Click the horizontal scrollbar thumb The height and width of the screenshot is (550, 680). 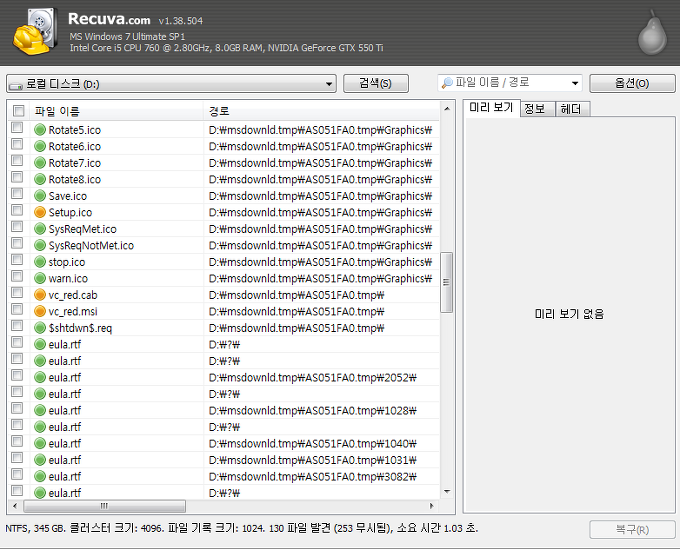click(104, 506)
